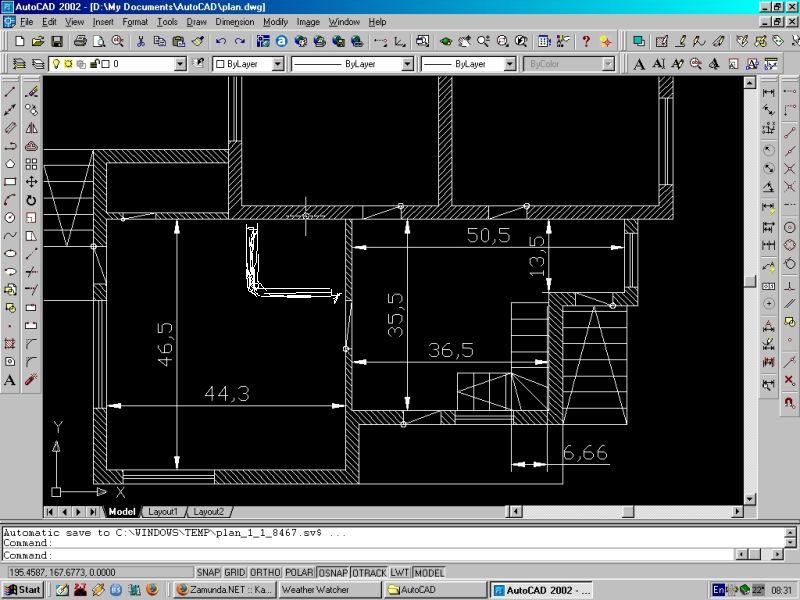Image resolution: width=800 pixels, height=600 pixels.
Task: Select the Line tool in Draw toolbar
Action: [x=10, y=92]
